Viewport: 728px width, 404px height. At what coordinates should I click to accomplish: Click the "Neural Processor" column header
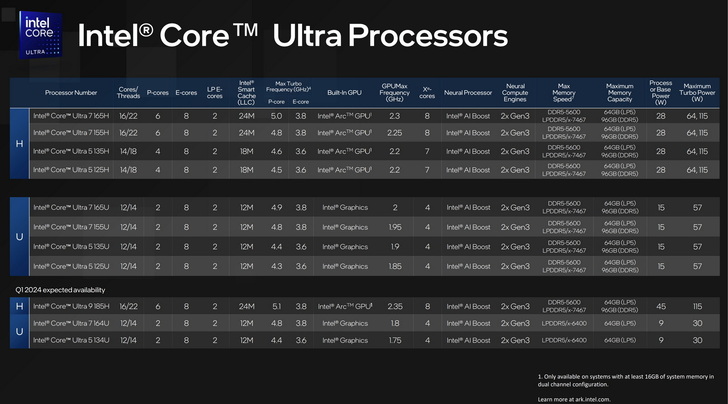(468, 93)
